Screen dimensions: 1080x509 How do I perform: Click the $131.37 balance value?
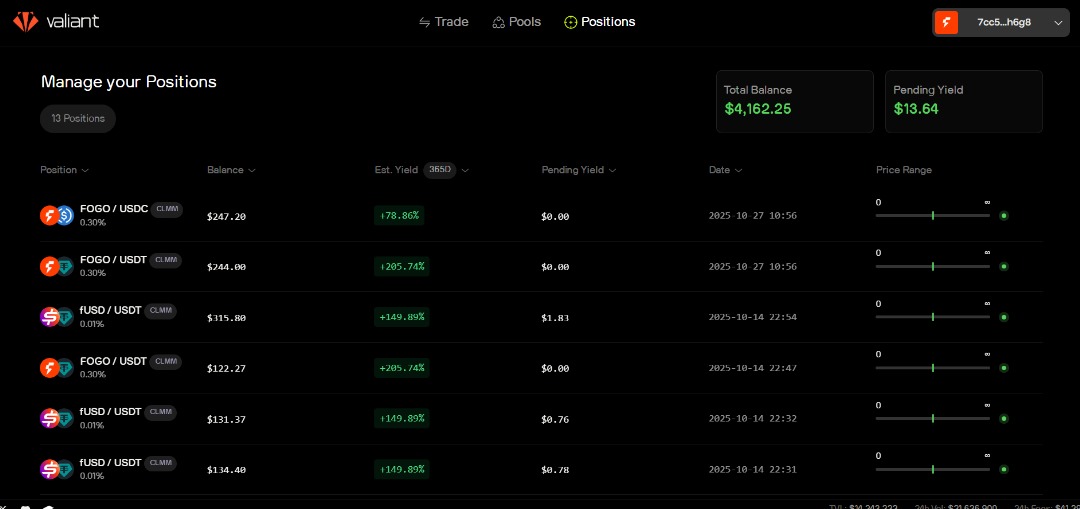226,419
